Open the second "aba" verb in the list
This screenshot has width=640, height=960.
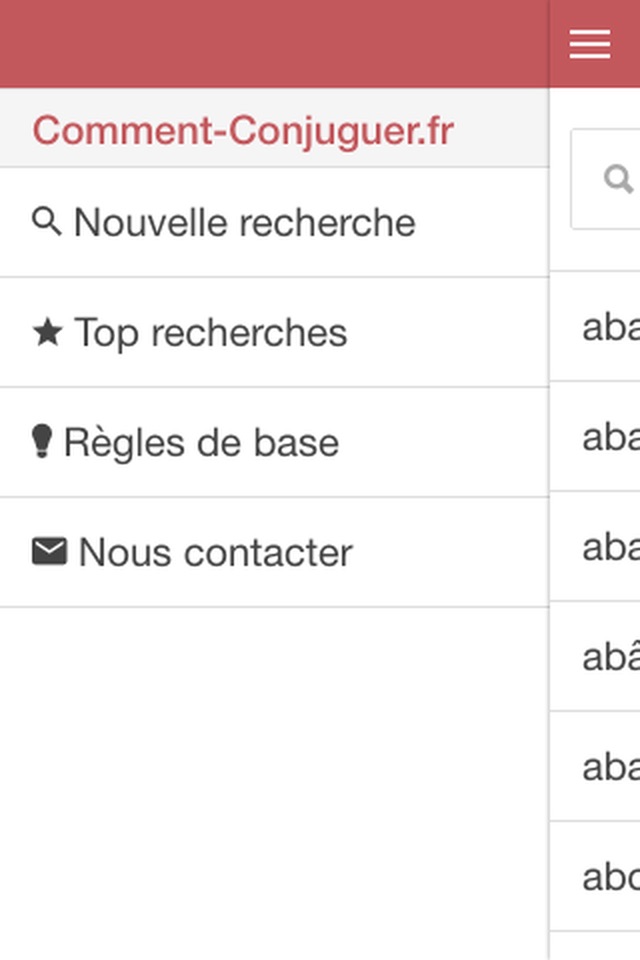coord(595,437)
